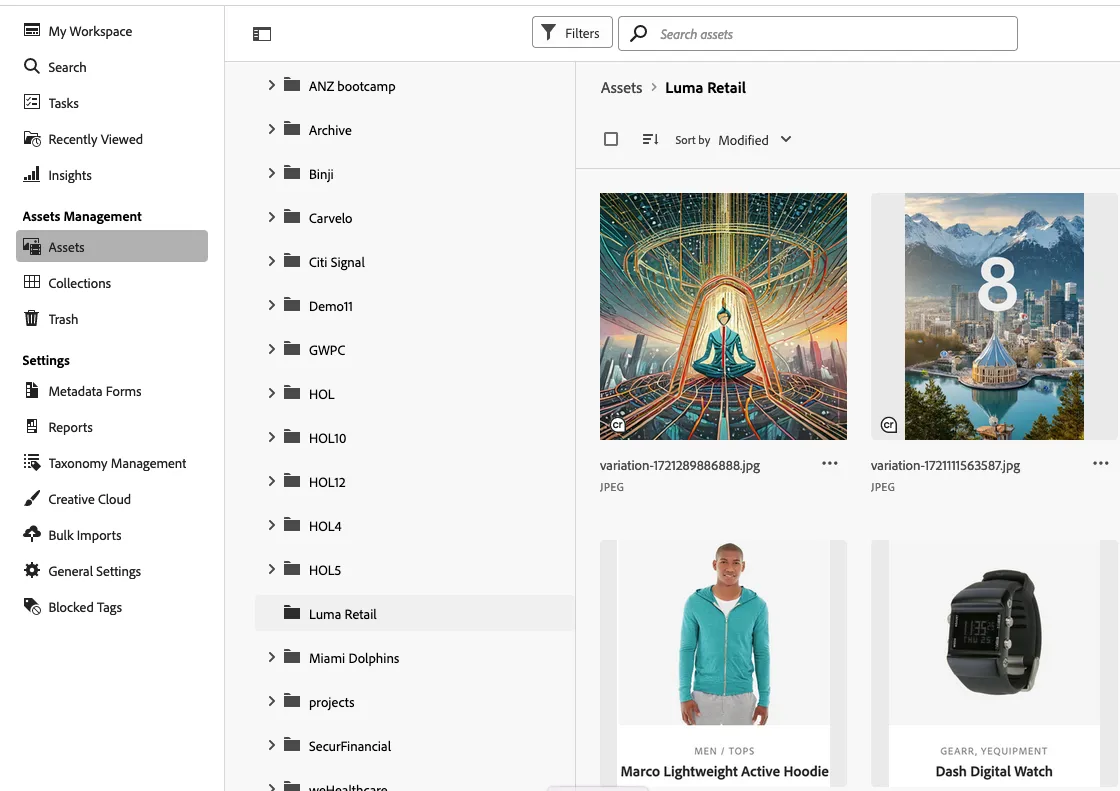Open the Dash Digital Watch thumbnail
The height and width of the screenshot is (791, 1120).
tap(994, 664)
